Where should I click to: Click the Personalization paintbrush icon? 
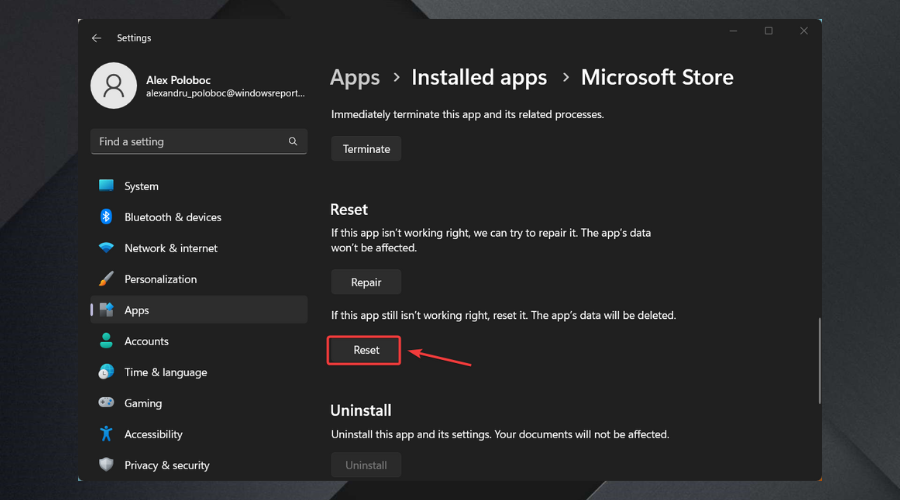pyautogui.click(x=106, y=279)
